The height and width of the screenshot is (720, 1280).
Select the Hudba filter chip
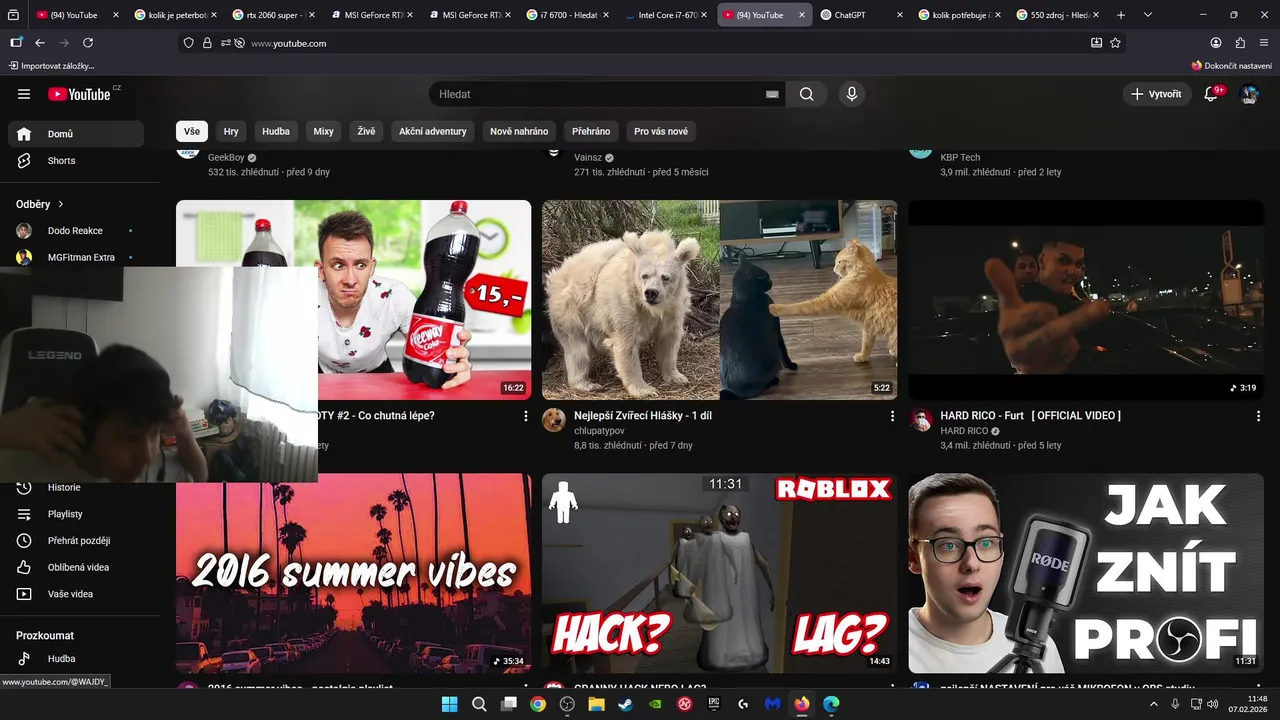tap(276, 131)
